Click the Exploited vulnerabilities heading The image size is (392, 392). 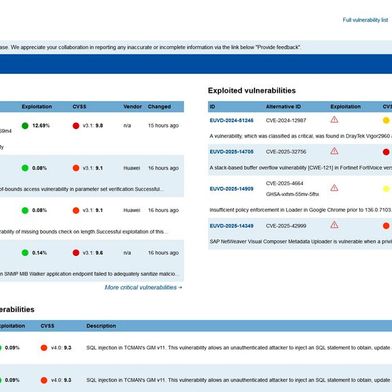click(252, 91)
